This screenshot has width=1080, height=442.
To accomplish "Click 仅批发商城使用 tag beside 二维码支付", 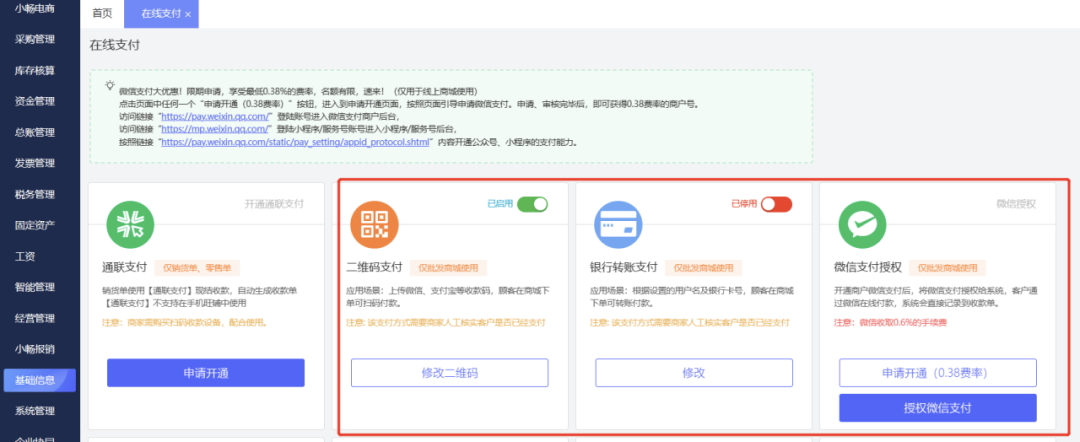I will [x=448, y=268].
